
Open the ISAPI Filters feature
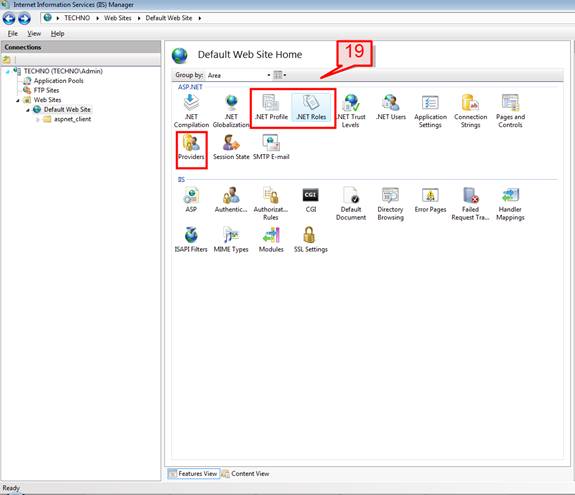(191, 240)
